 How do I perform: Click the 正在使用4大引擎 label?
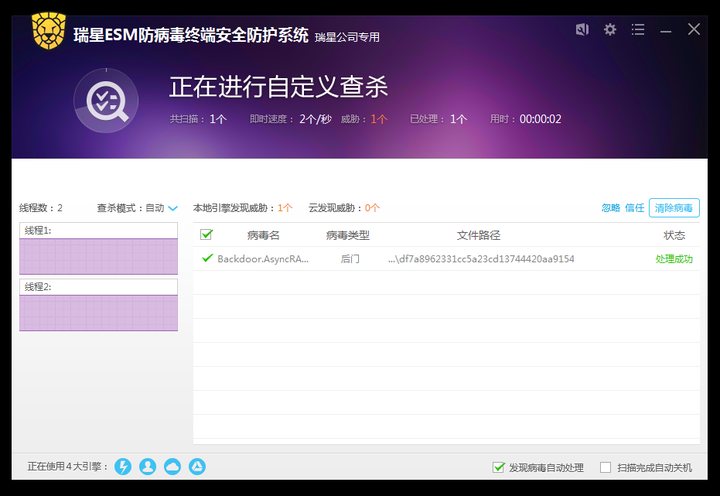(x=68, y=467)
